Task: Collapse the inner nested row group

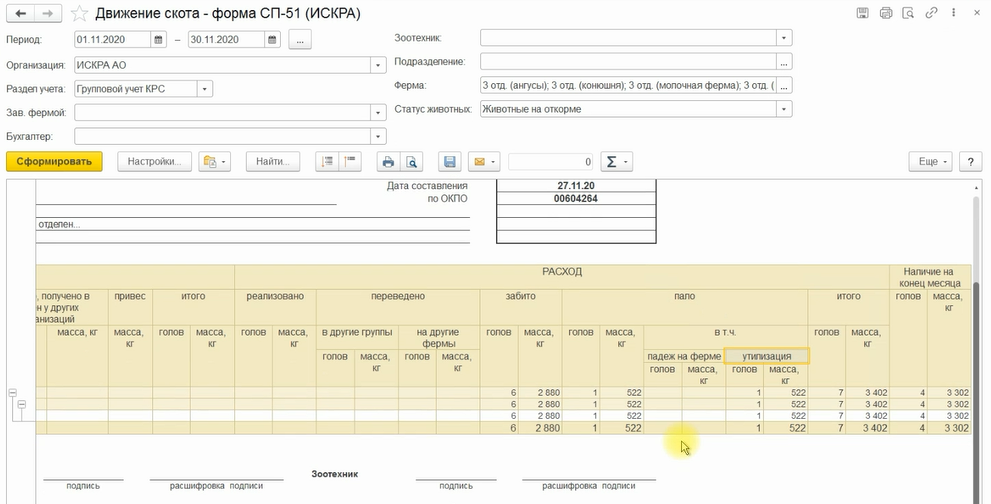Action: pyautogui.click(x=21, y=404)
